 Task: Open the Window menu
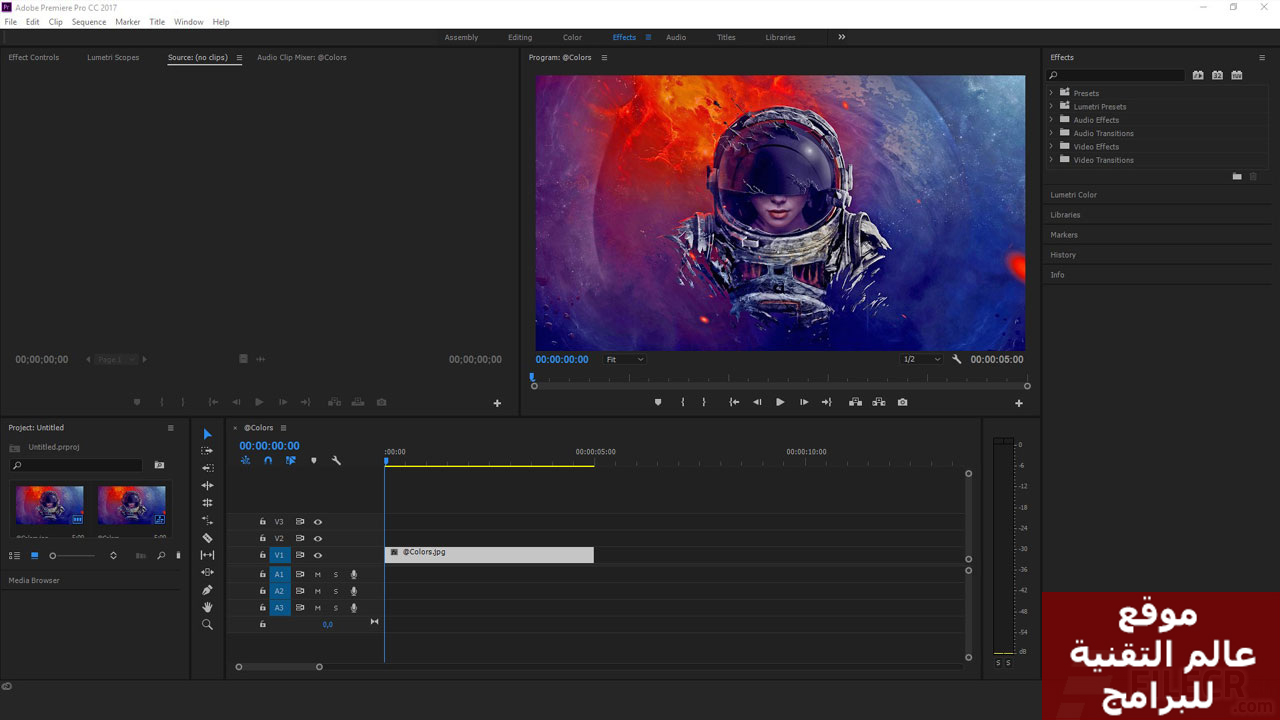coord(188,21)
